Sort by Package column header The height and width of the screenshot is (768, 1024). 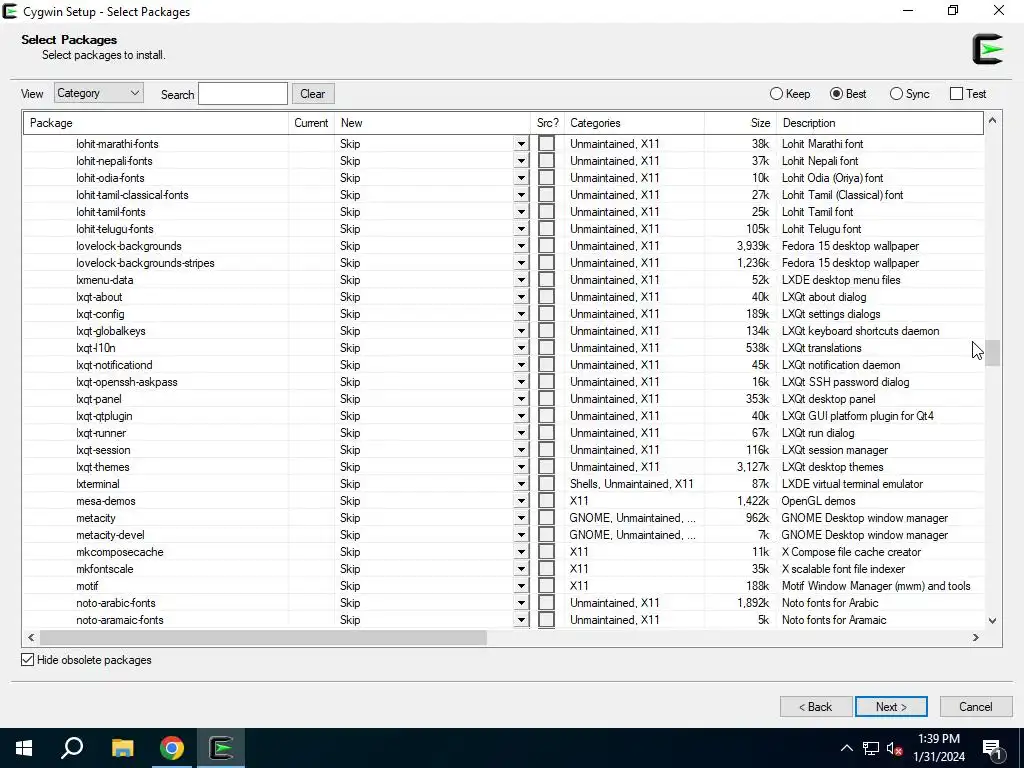pos(156,123)
